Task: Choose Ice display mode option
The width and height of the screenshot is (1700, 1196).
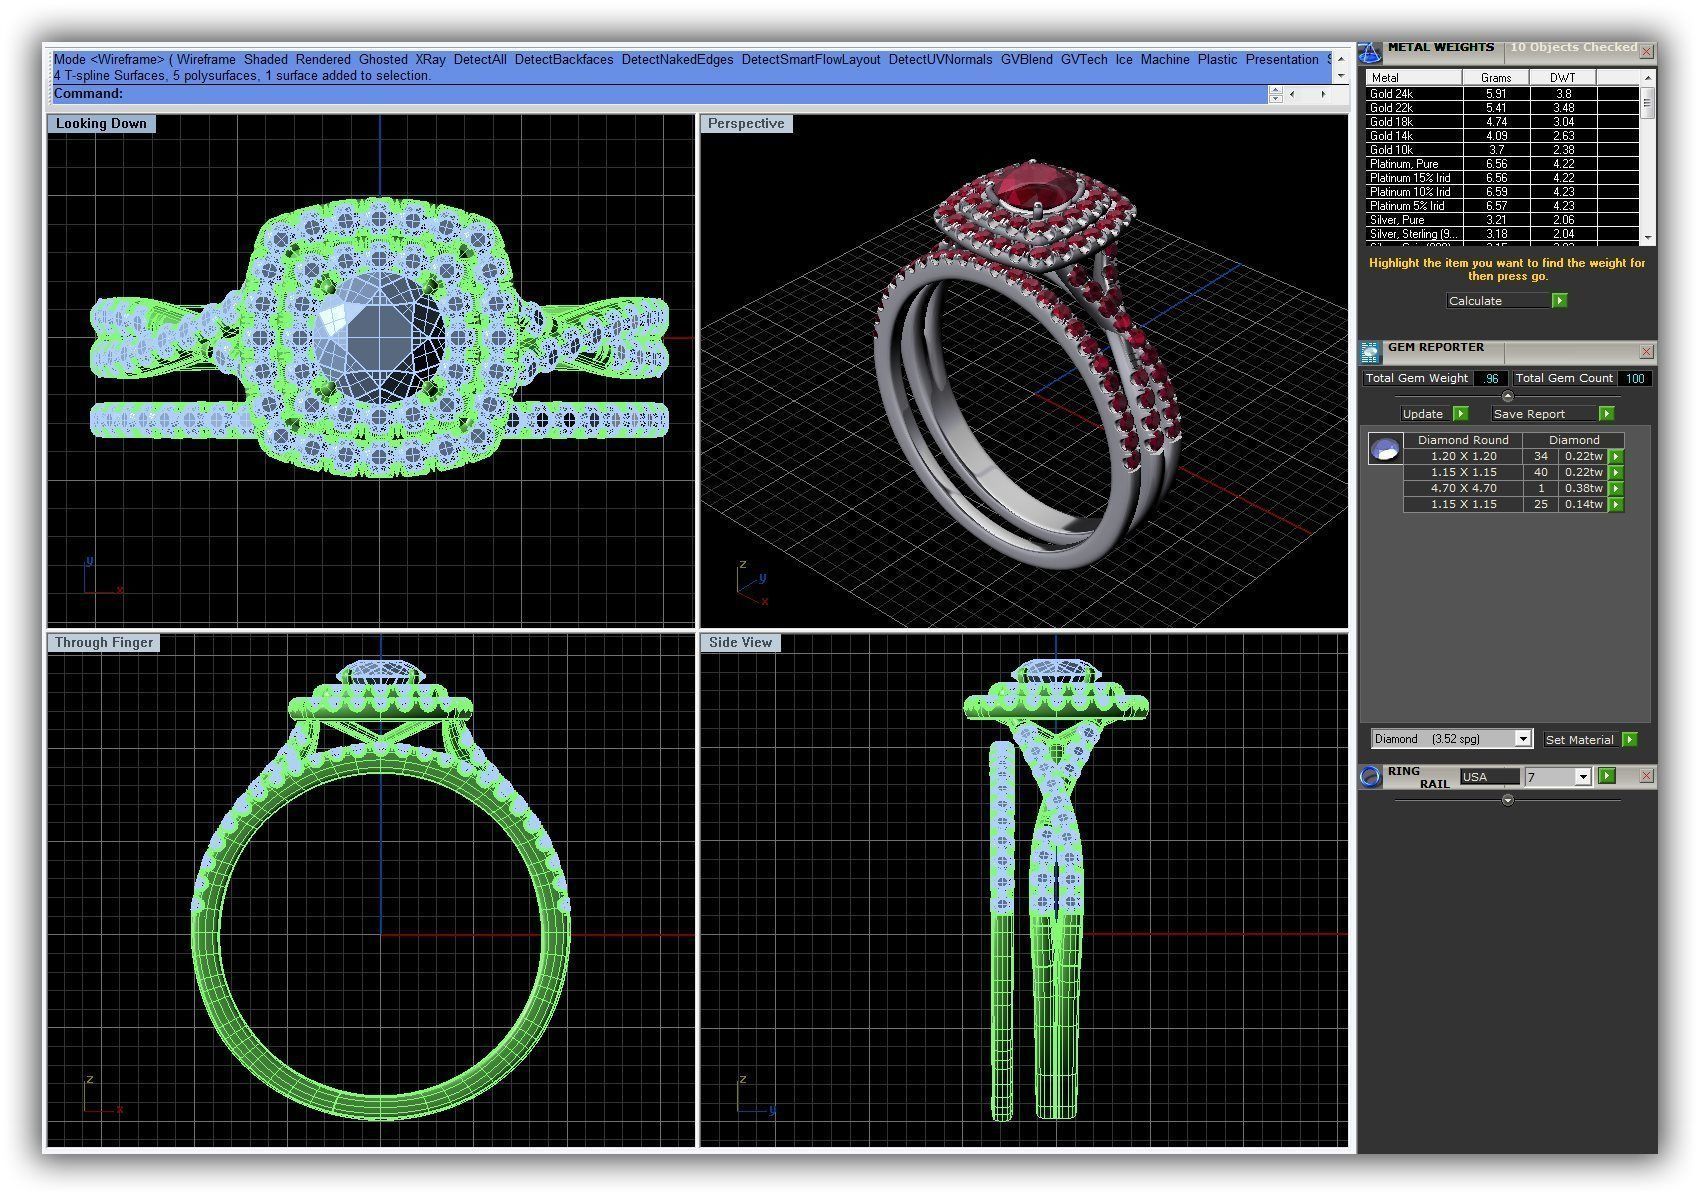Action: pyautogui.click(x=1124, y=60)
